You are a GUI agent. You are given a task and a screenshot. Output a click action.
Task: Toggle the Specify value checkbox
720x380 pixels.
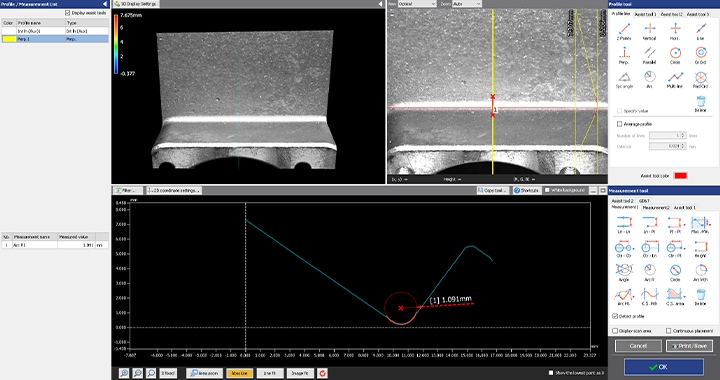(x=619, y=111)
